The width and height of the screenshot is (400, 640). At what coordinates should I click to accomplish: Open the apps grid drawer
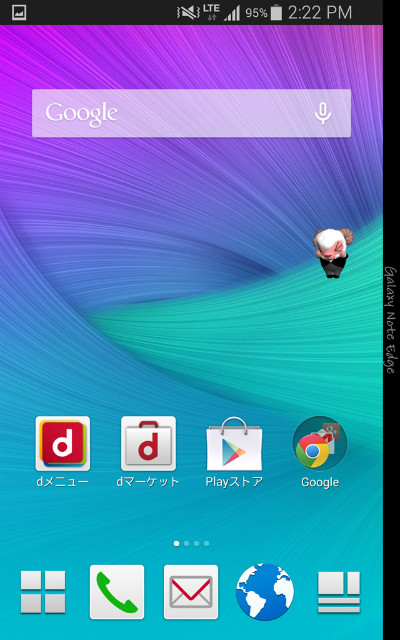(x=43, y=592)
